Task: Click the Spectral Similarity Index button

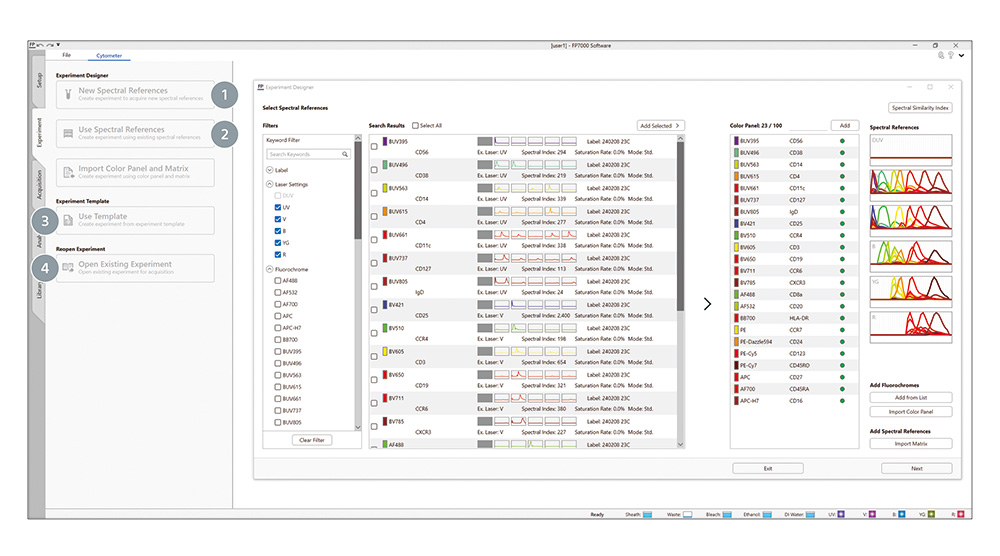Action: coord(920,107)
